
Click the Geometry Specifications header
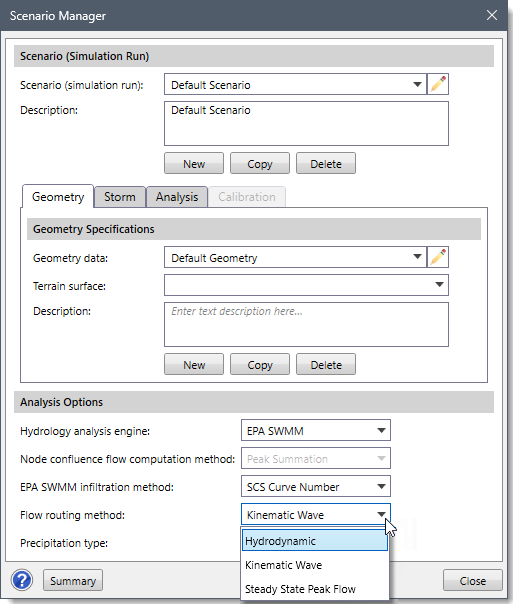(x=254, y=229)
